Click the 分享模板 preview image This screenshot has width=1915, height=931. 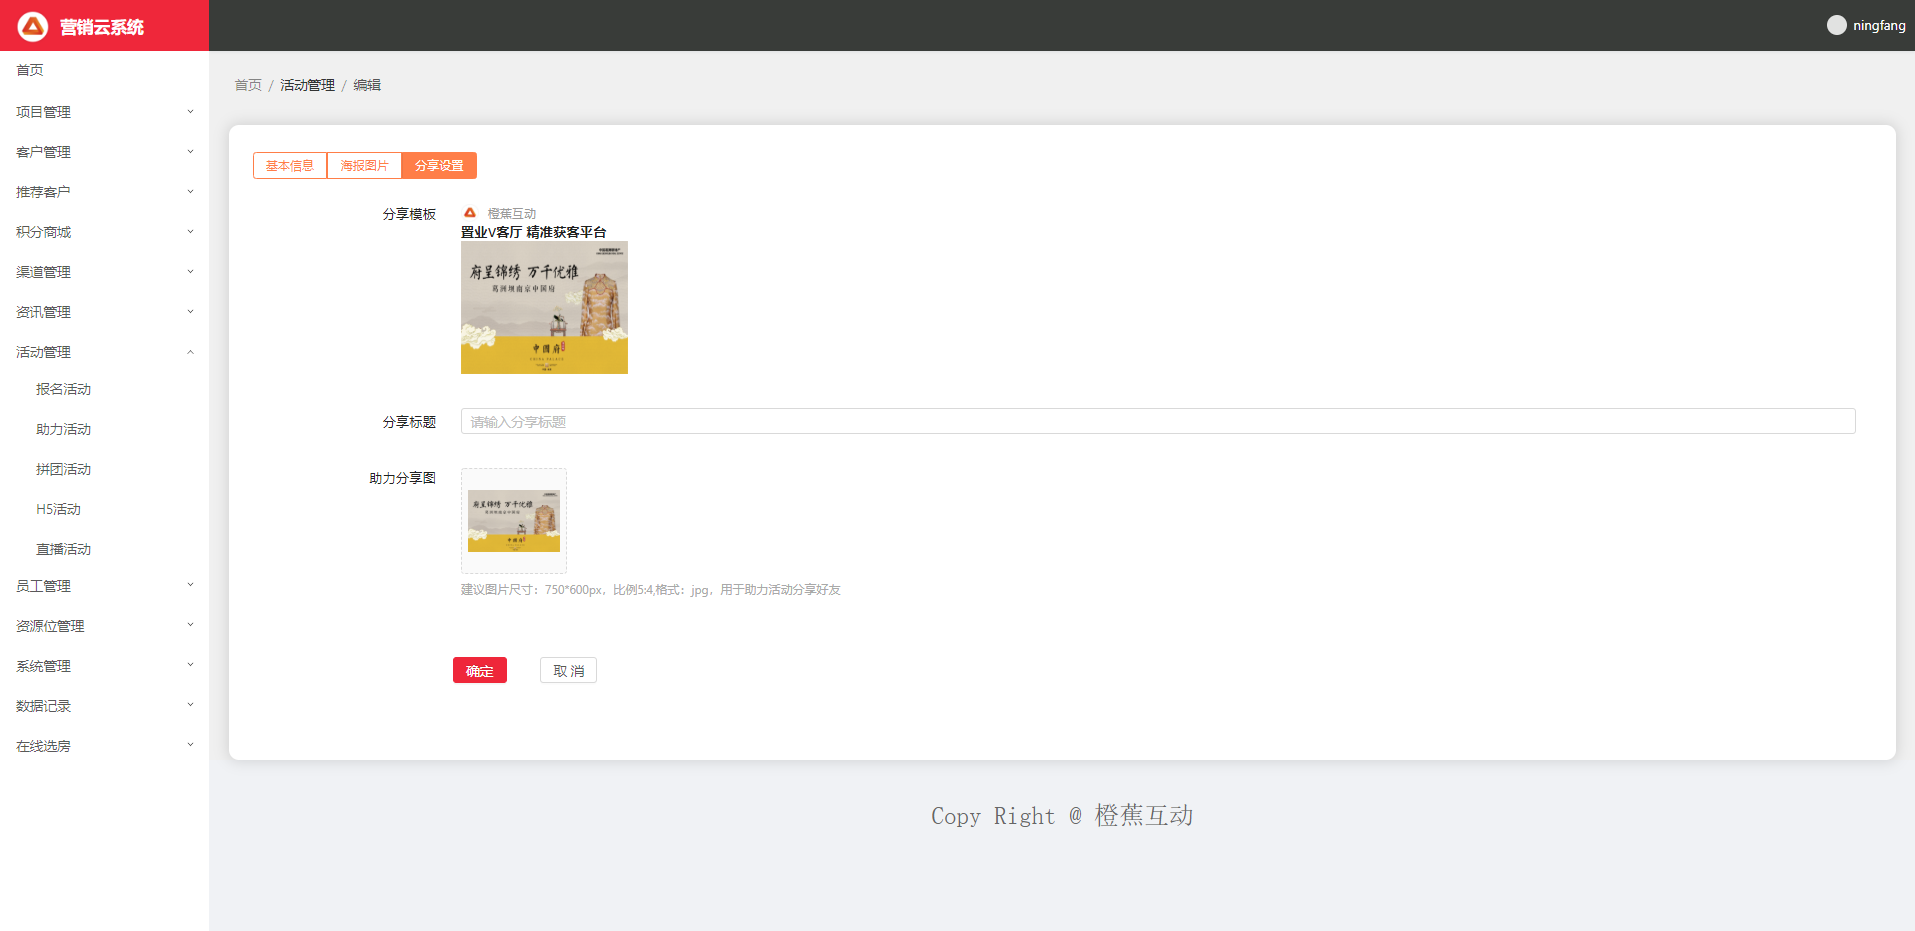pos(544,308)
